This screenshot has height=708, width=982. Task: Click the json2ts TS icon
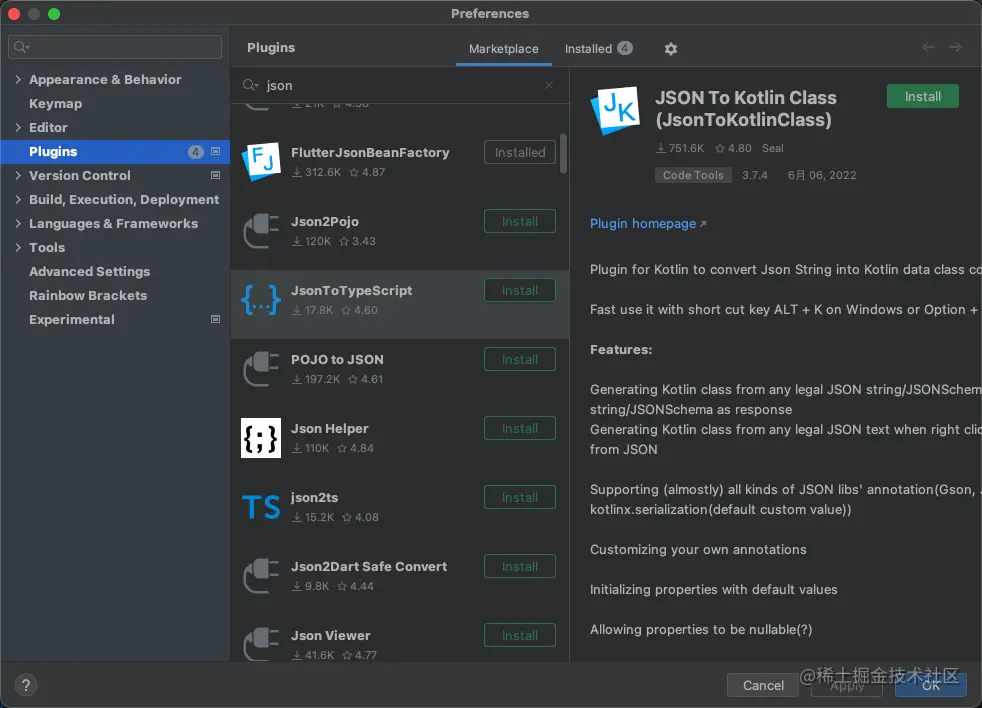[x=261, y=507]
